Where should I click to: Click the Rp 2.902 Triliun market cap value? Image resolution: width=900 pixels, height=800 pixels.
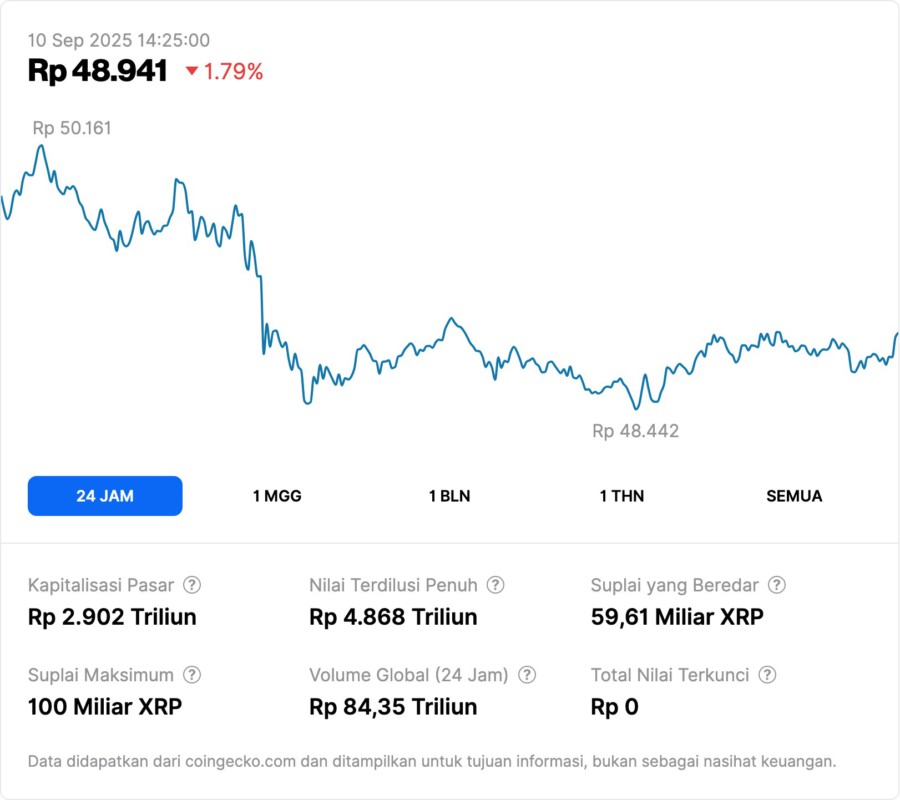(x=112, y=617)
